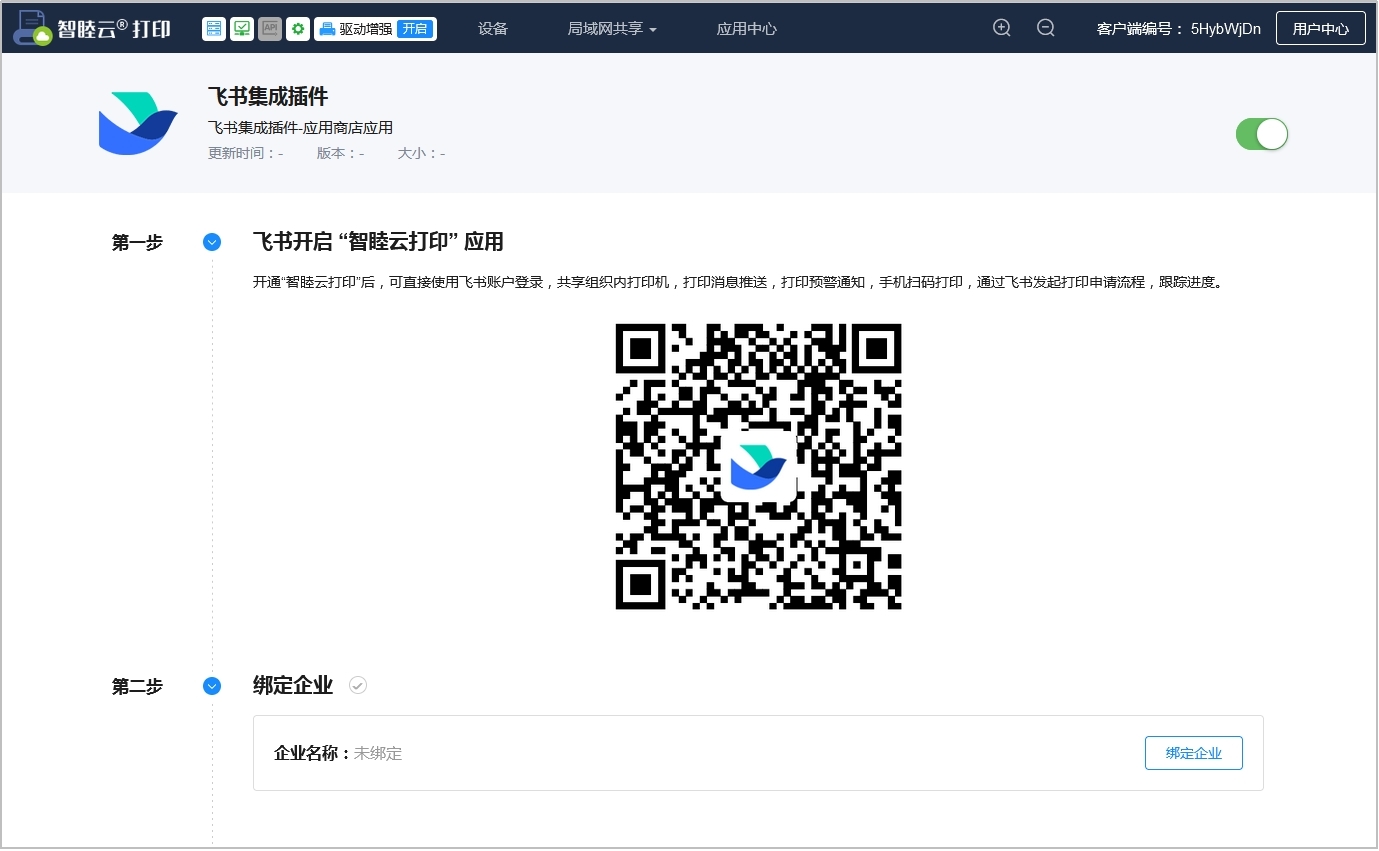The image size is (1379, 851).
Task: Collapse the 第一步 step chevron
Action: point(212,242)
